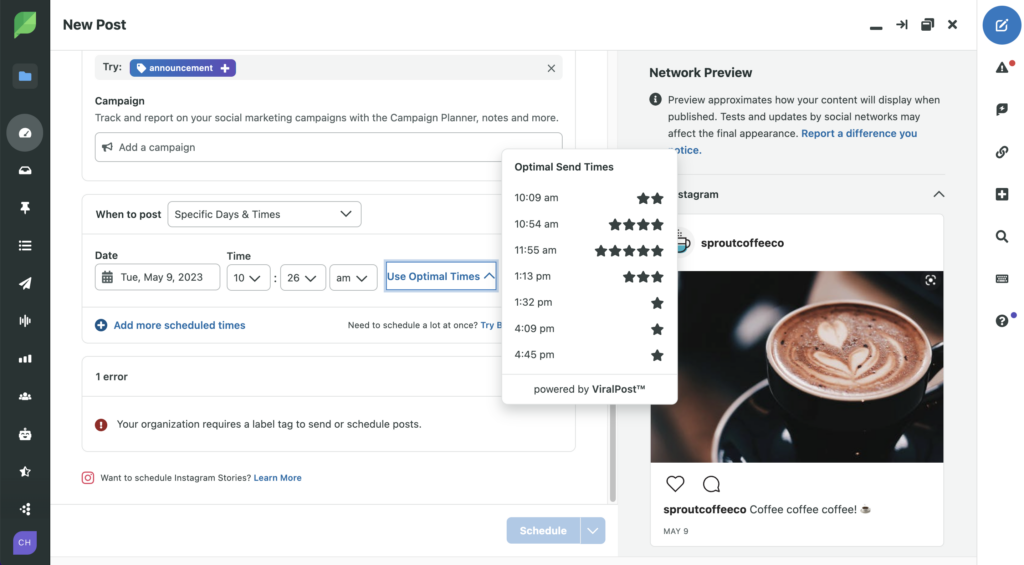Viewport: 1024px width, 565px height.
Task: Click the comment bubble icon in preview
Action: click(x=711, y=484)
